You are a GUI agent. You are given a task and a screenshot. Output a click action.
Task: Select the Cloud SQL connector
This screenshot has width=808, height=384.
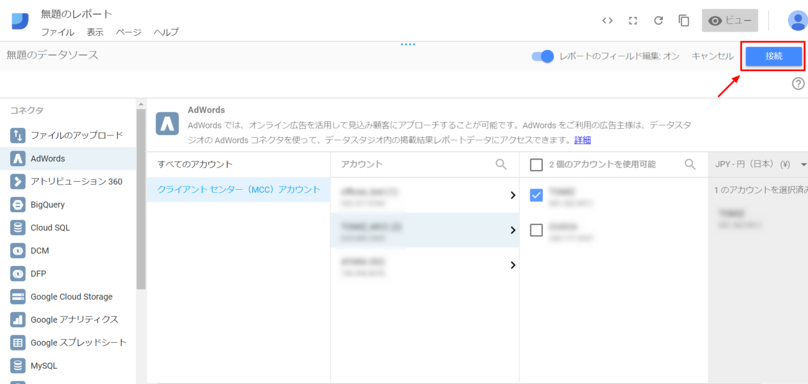click(x=68, y=228)
